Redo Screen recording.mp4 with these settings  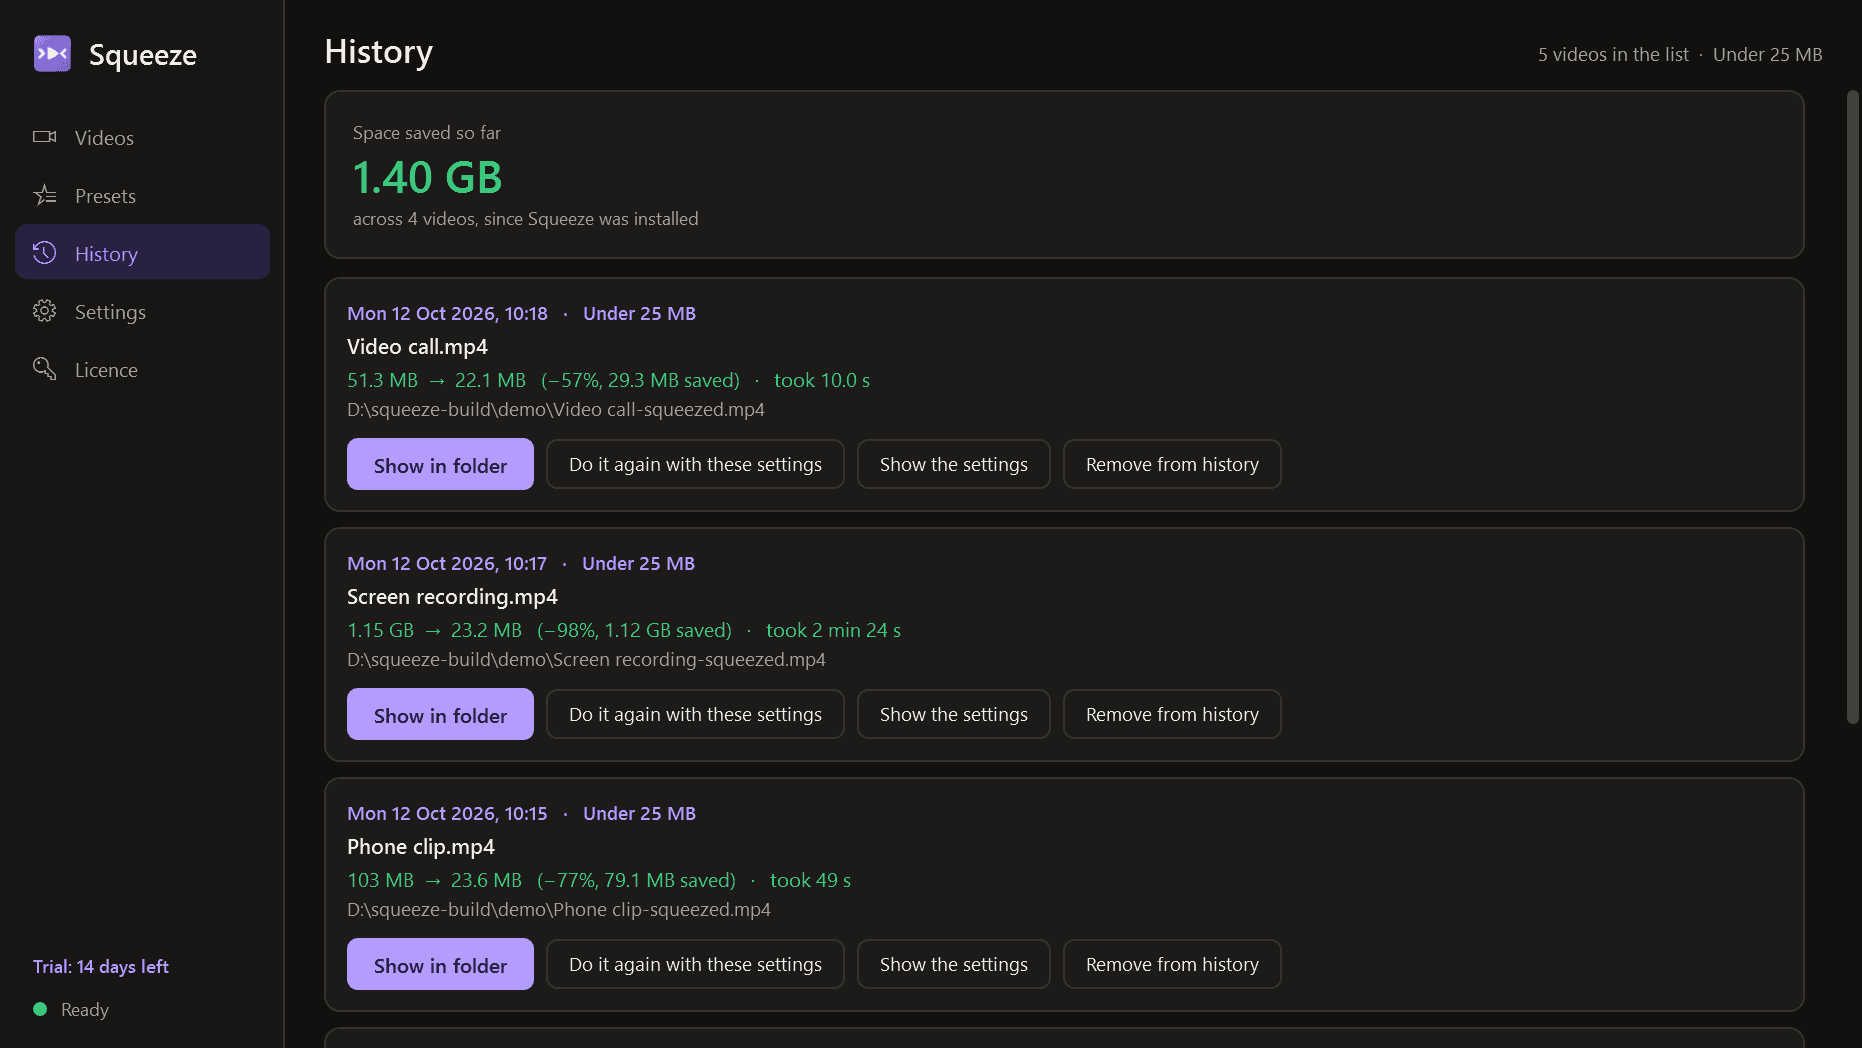point(695,714)
